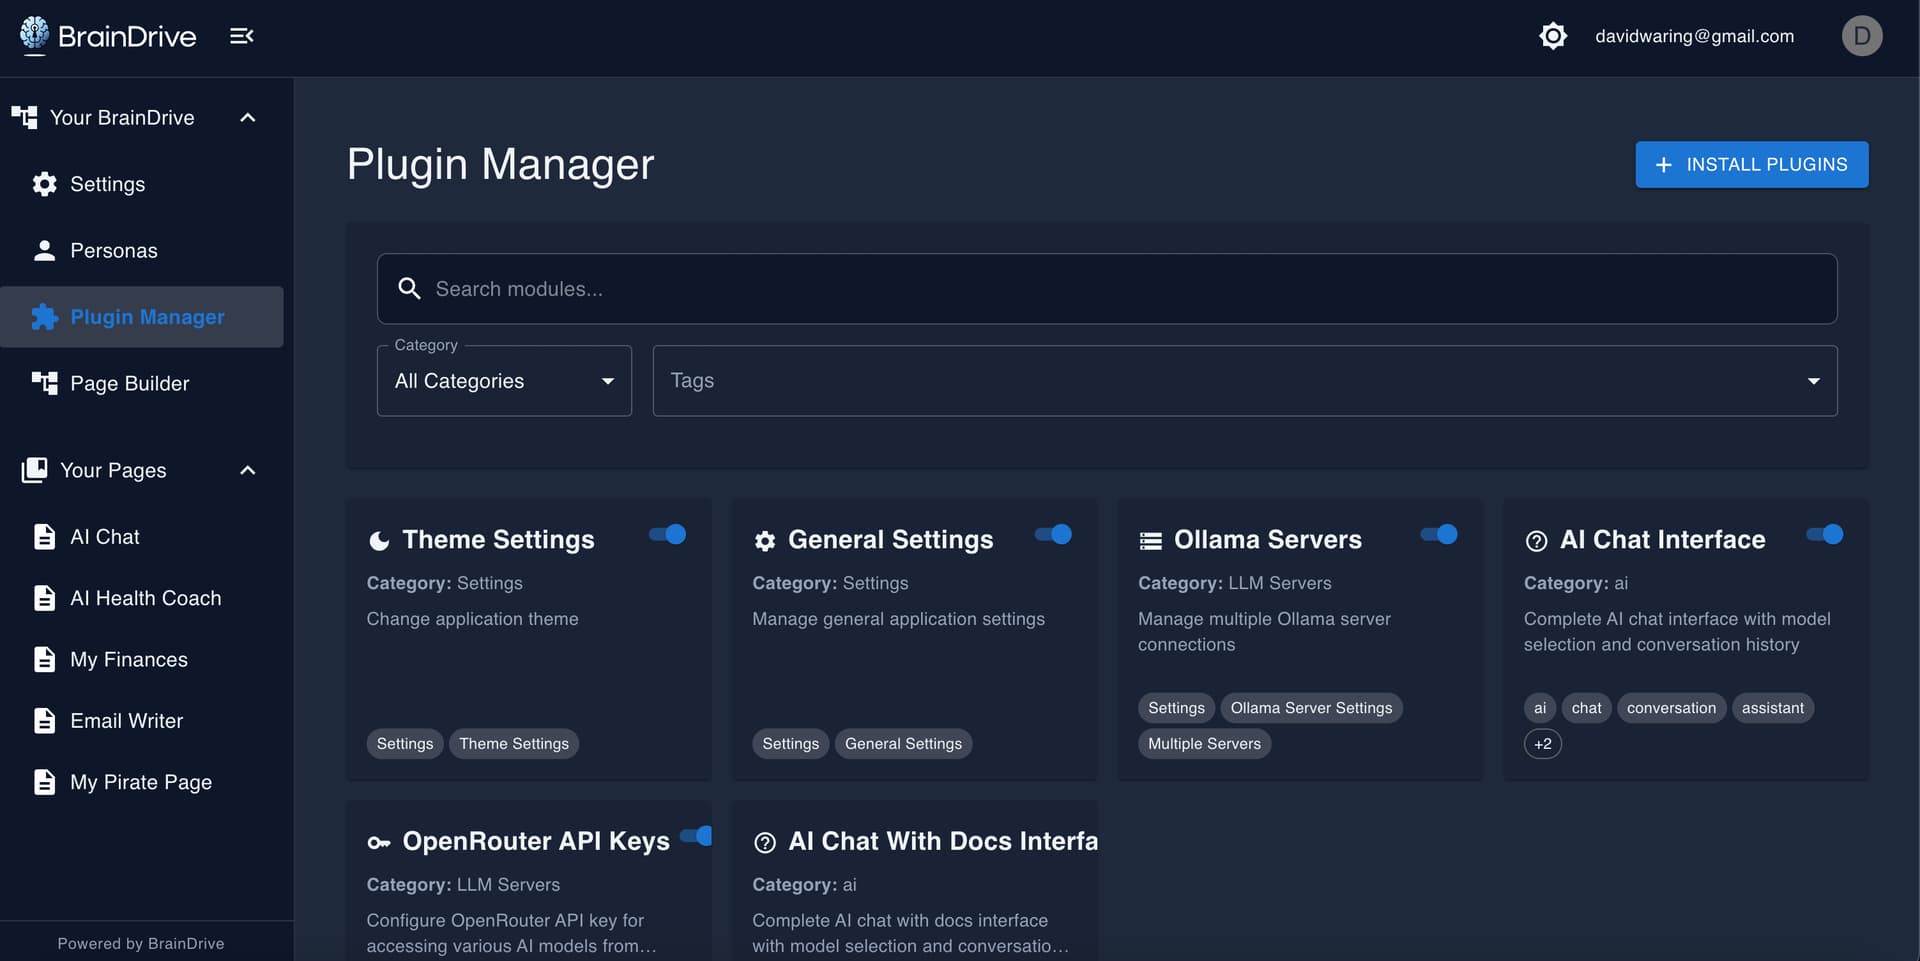Open the Plugin Manager menu item

[x=146, y=317]
